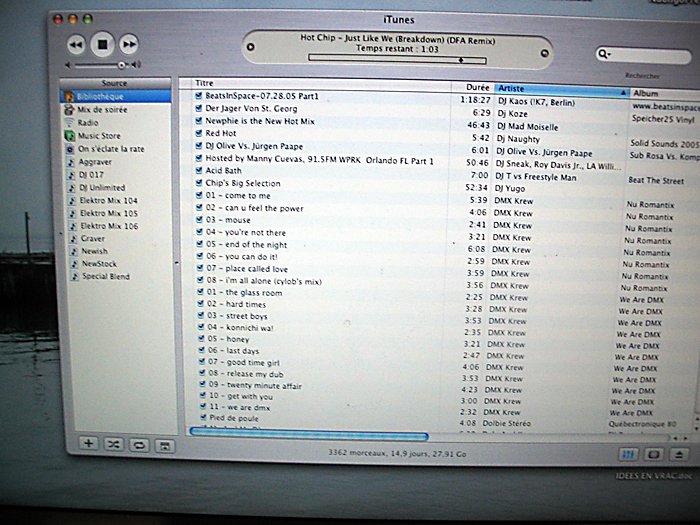This screenshot has width=700, height=525.
Task: Click left round button in track display
Action: [x=251, y=47]
